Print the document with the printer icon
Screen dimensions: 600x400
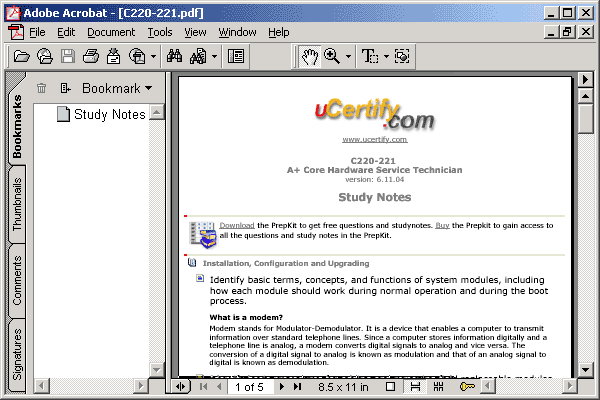pyautogui.click(x=91, y=56)
